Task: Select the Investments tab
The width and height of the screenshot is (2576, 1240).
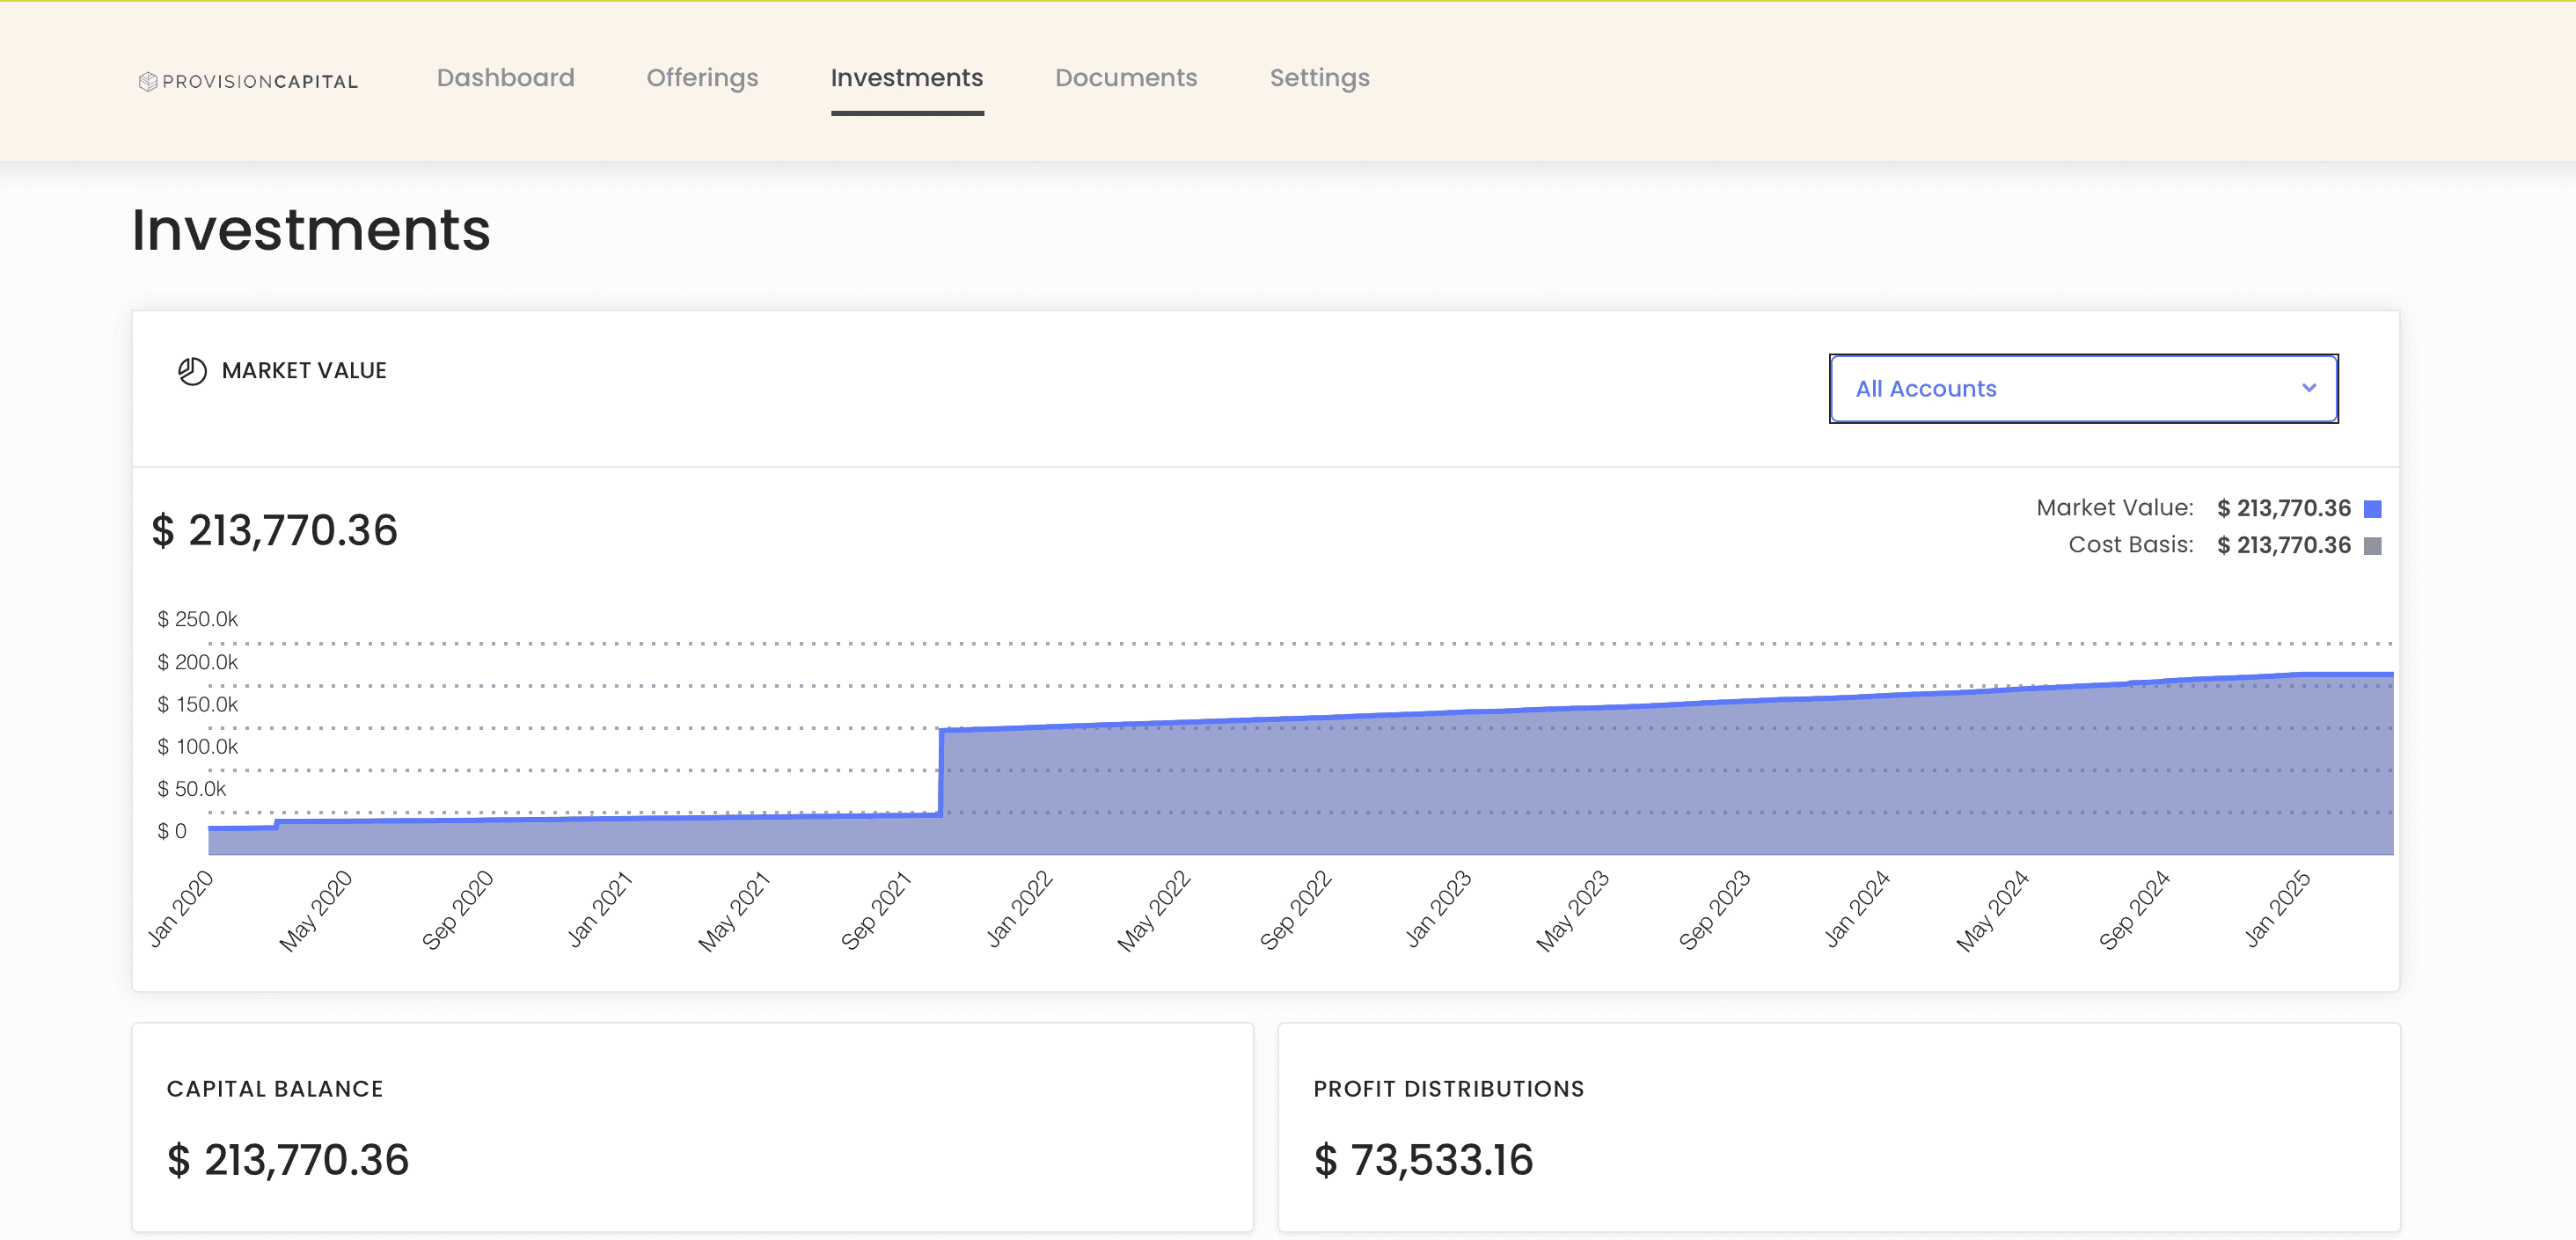Action: (x=906, y=78)
